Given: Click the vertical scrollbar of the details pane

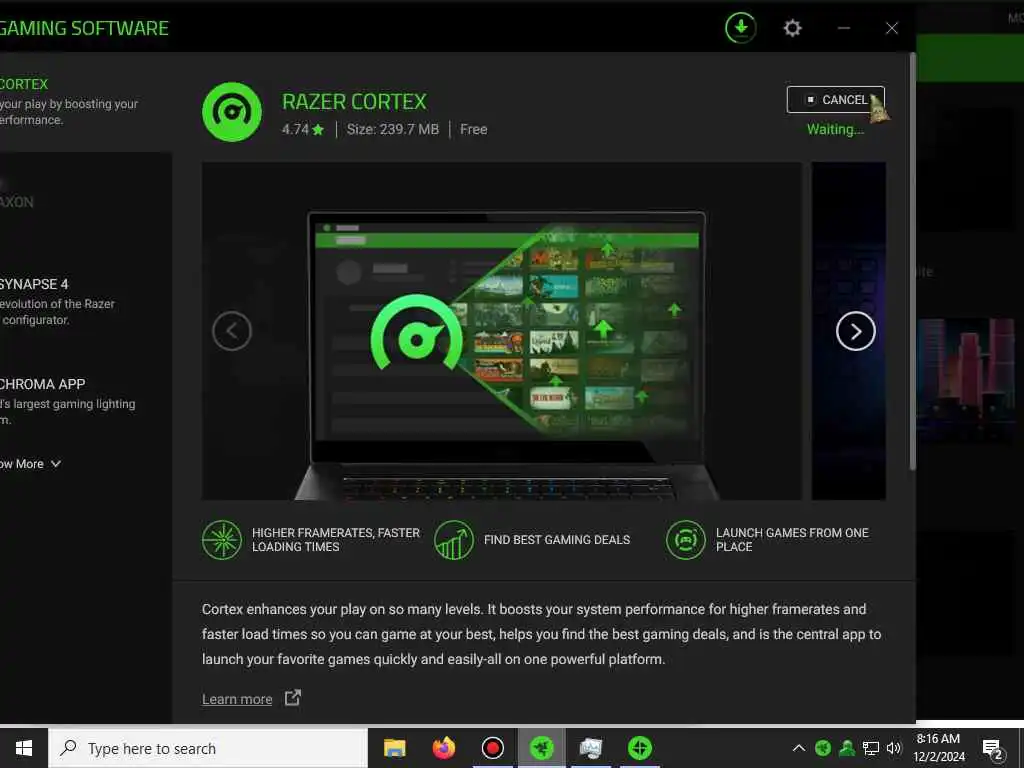Looking at the screenshot, I should coord(912,261).
